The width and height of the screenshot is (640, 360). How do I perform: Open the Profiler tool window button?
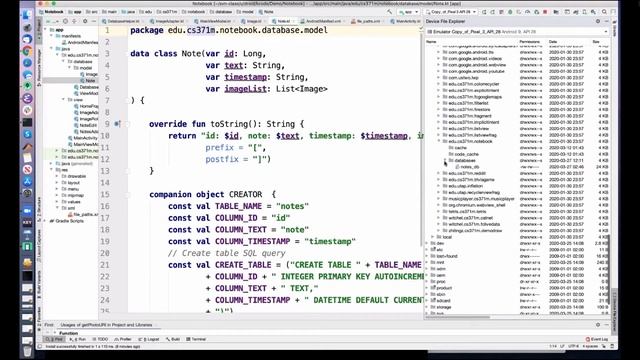(123, 339)
